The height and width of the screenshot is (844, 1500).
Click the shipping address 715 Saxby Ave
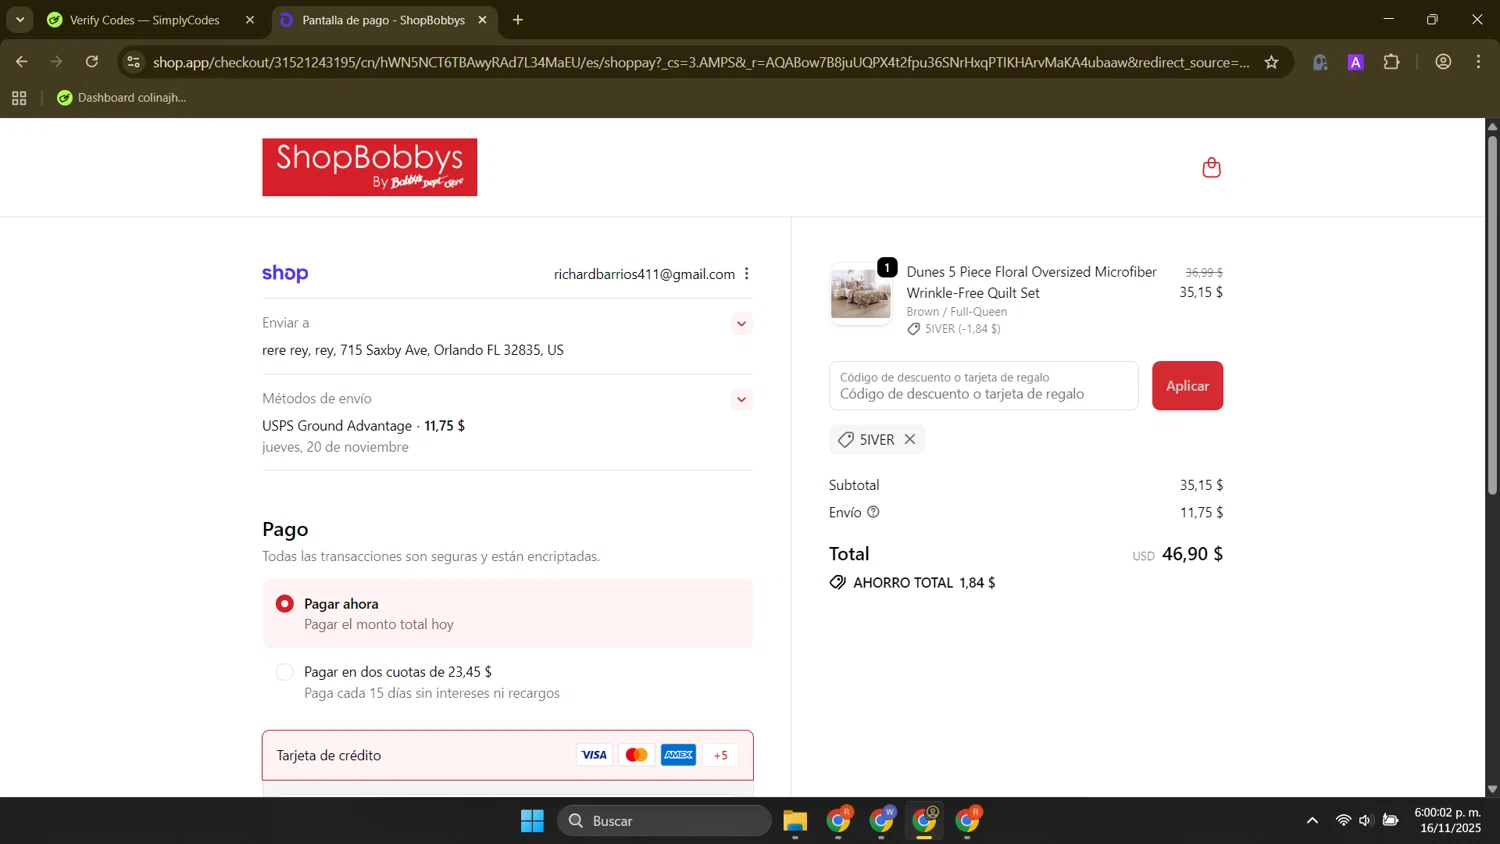413,350
